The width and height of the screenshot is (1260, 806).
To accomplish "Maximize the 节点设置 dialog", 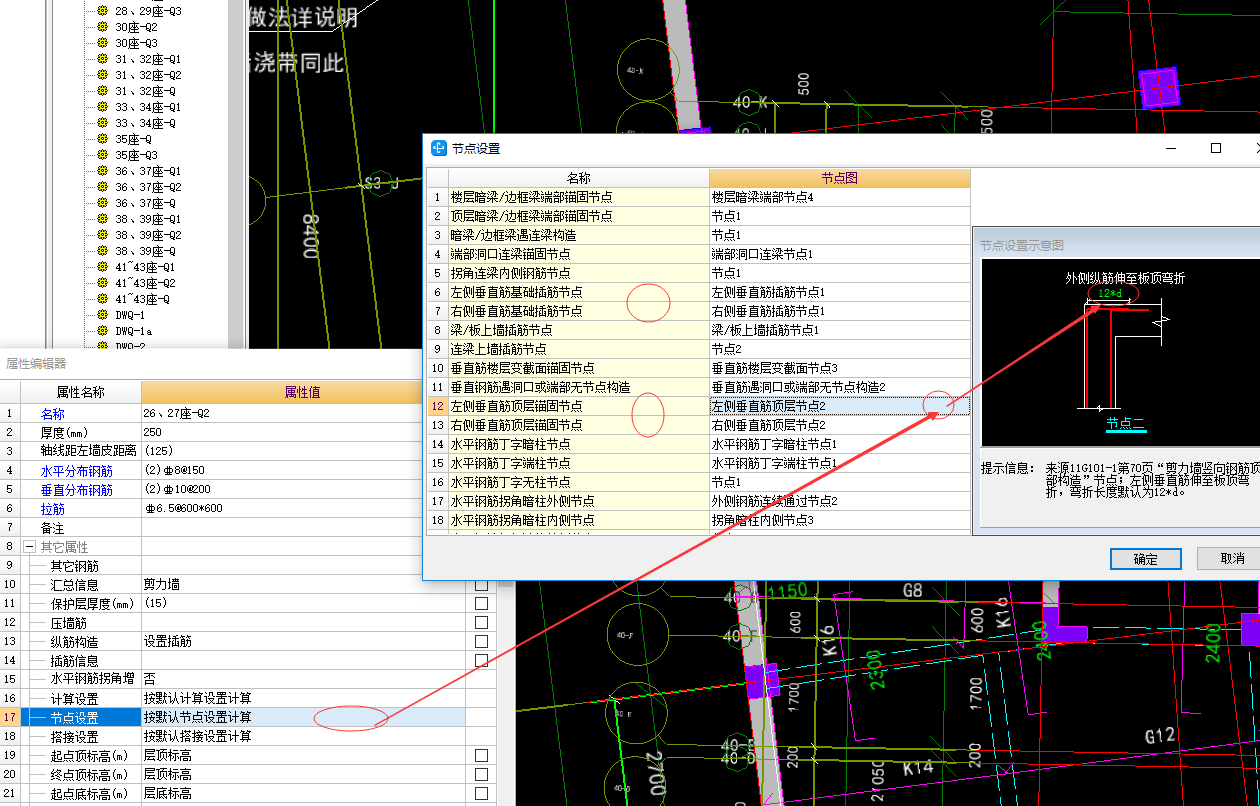I will pos(1216,148).
